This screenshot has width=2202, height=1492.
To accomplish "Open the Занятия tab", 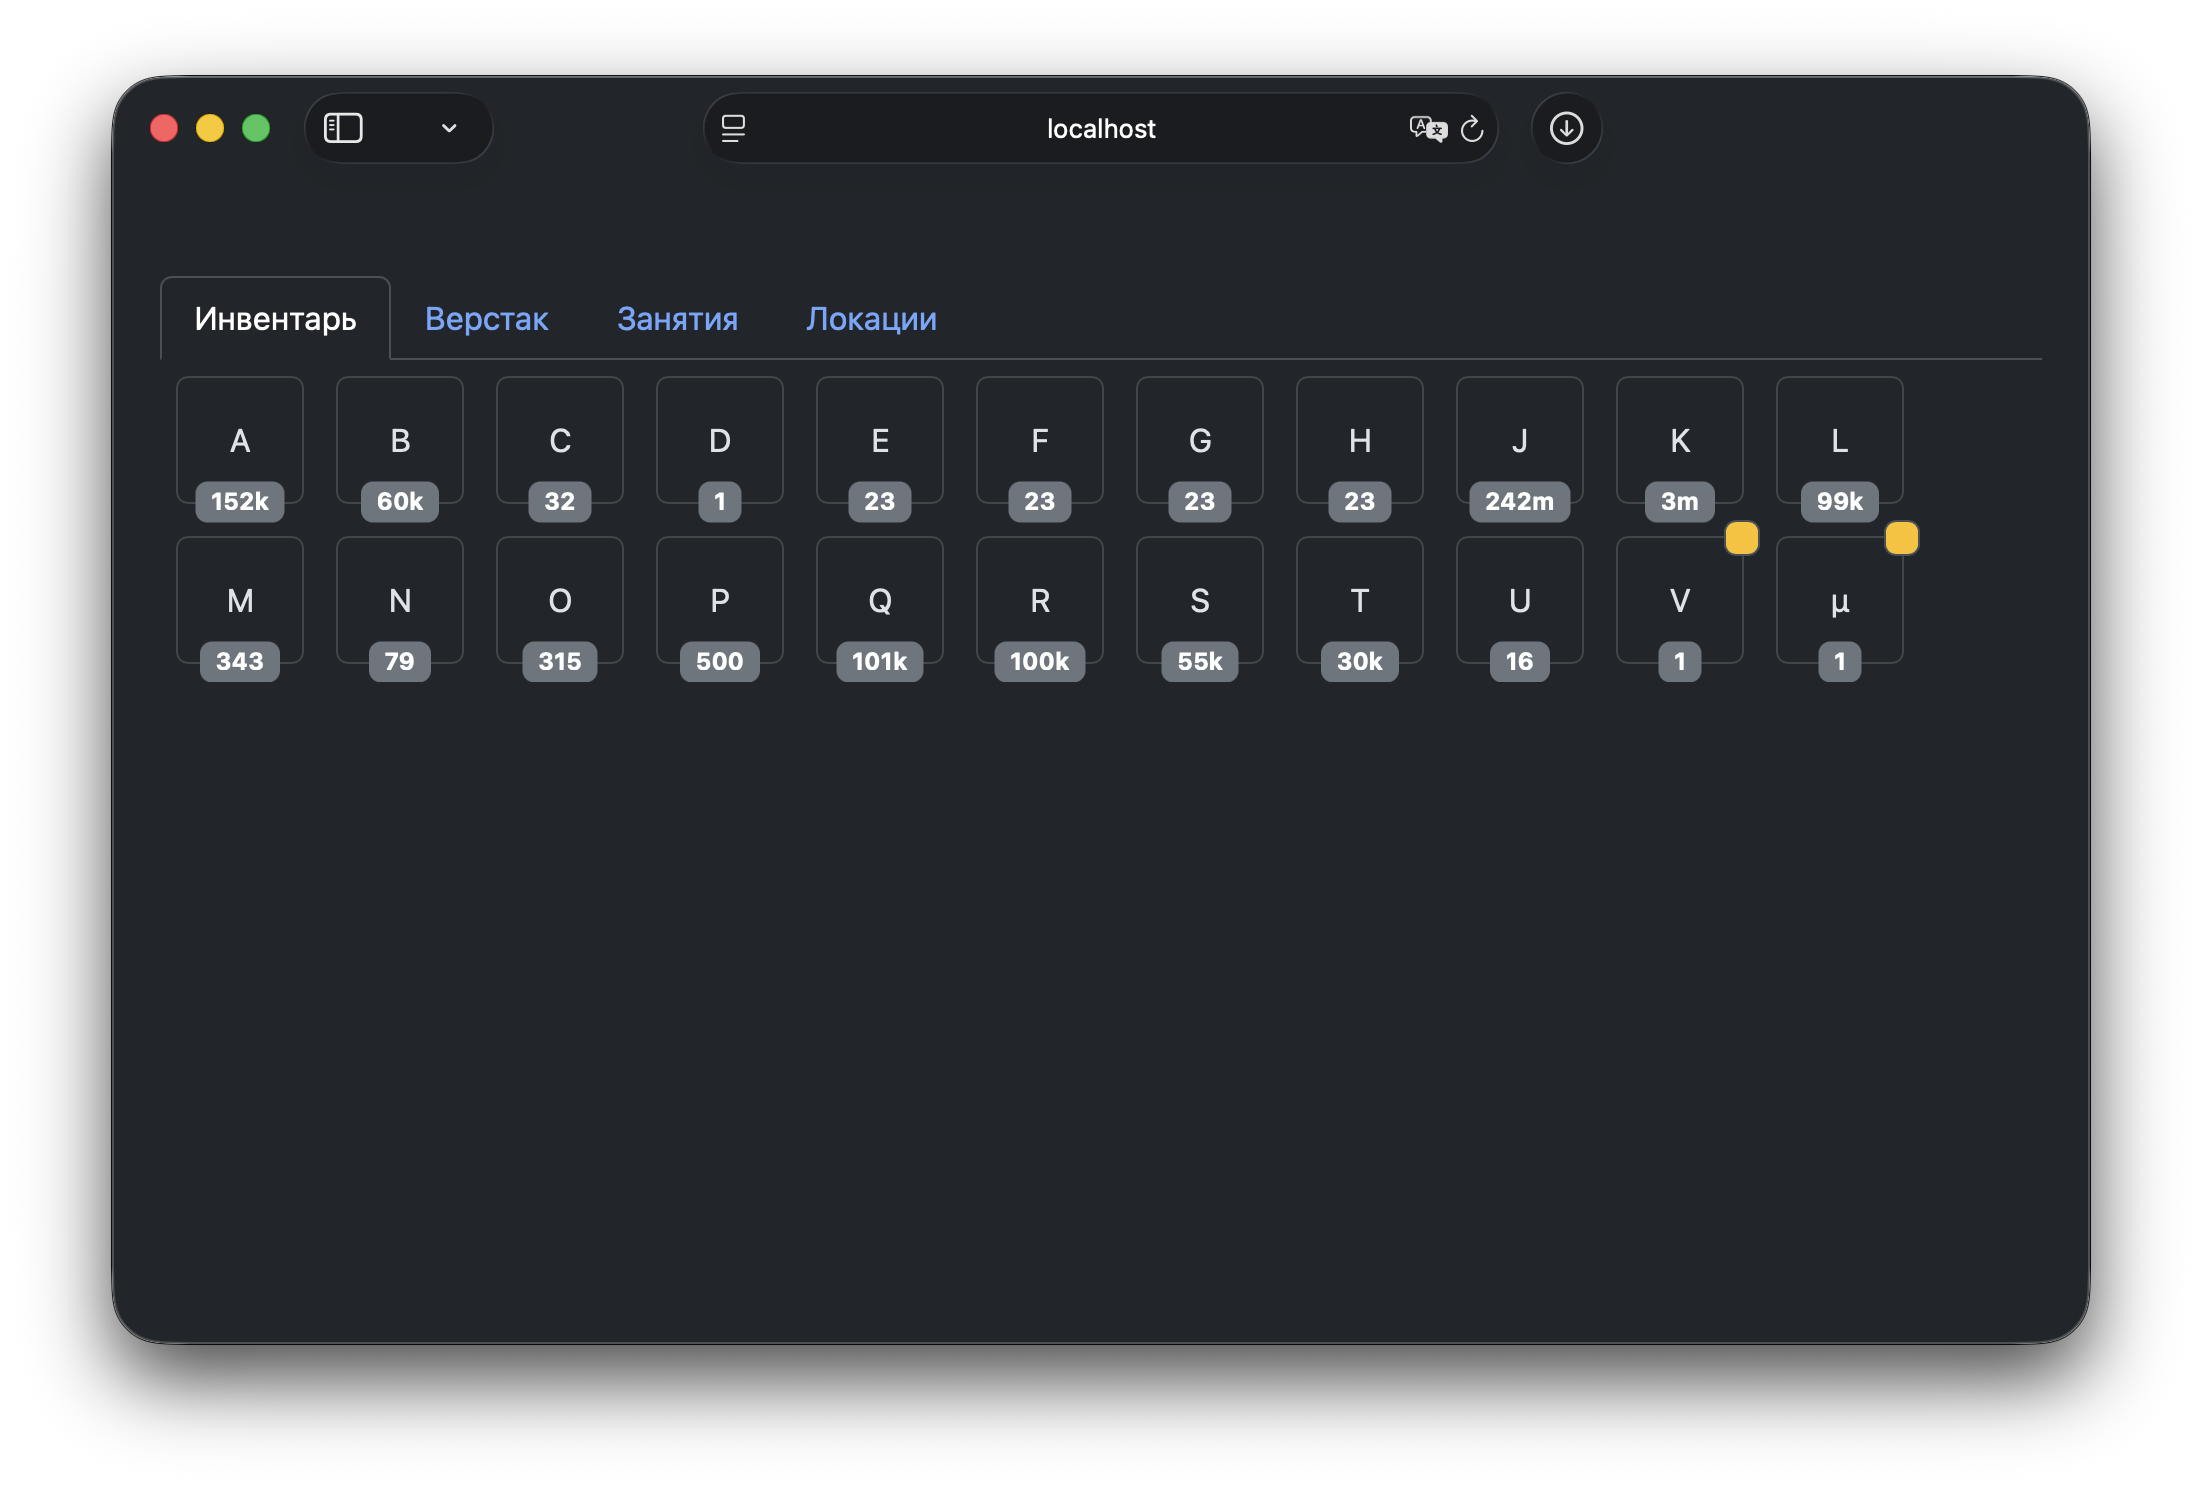I will pyautogui.click(x=677, y=319).
